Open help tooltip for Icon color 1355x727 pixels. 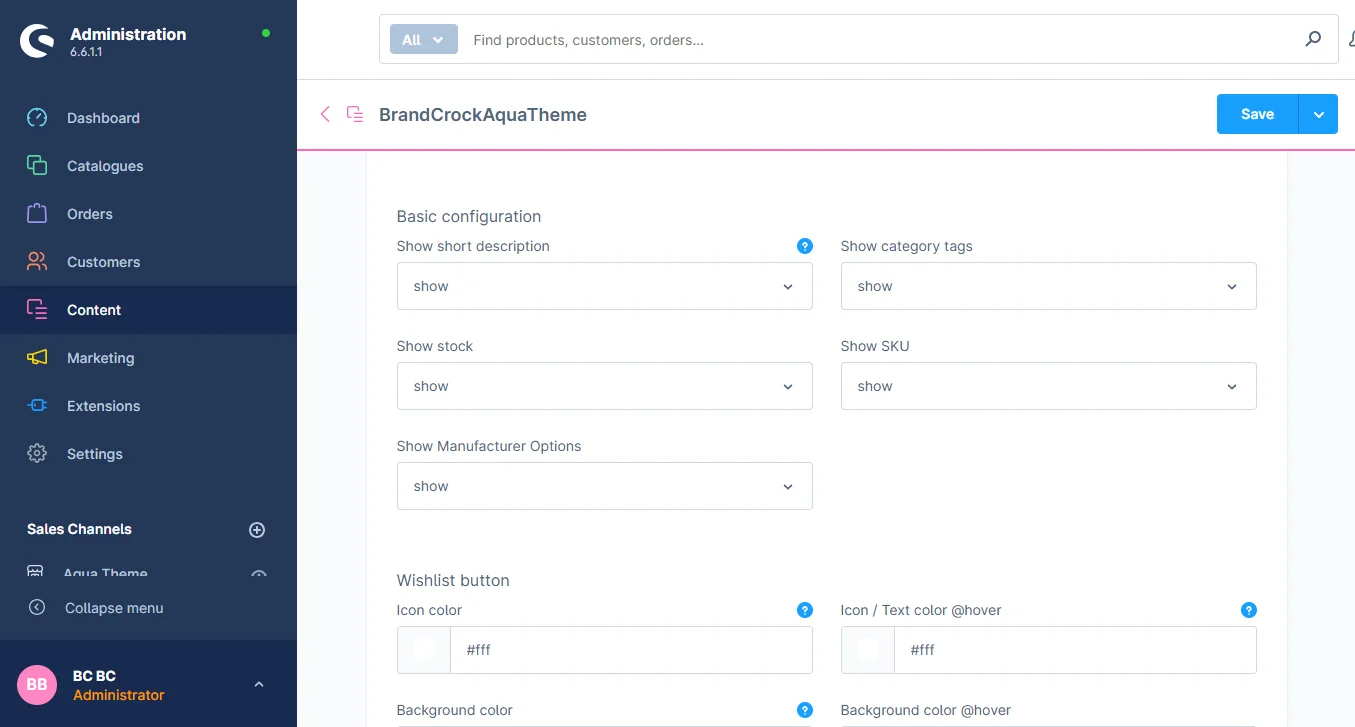click(804, 610)
